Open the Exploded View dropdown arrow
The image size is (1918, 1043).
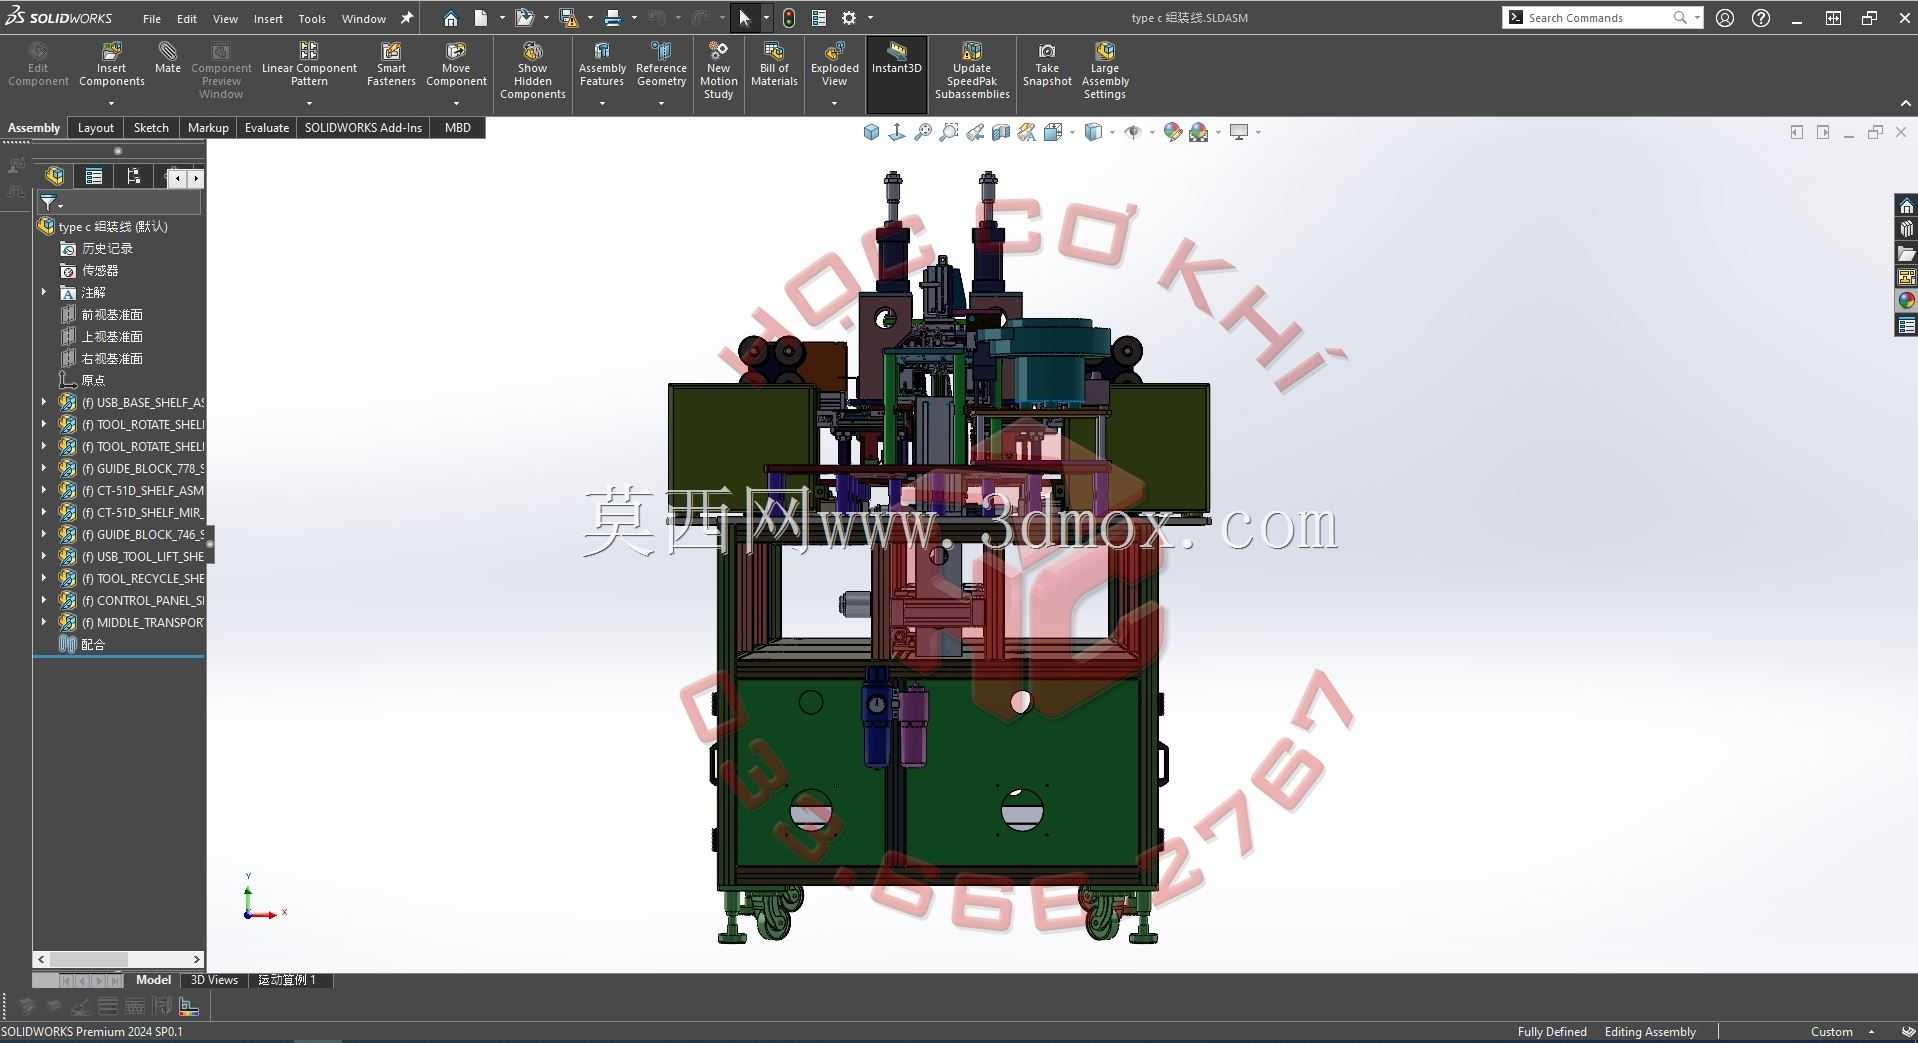[x=834, y=103]
